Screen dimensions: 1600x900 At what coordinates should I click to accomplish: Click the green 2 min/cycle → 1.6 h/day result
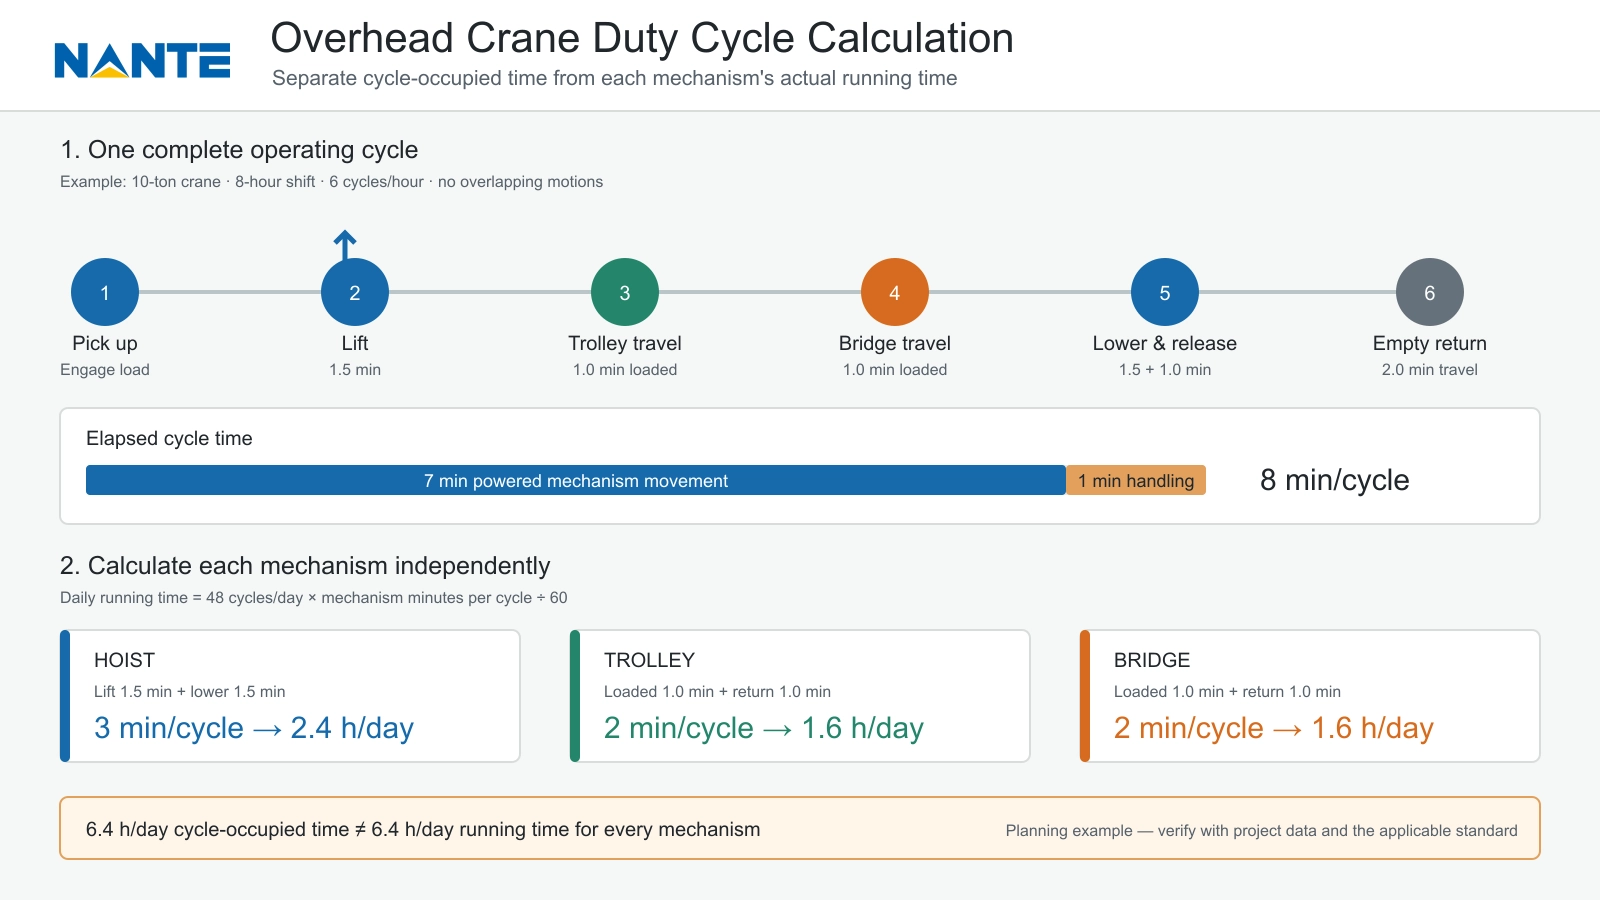coord(764,728)
